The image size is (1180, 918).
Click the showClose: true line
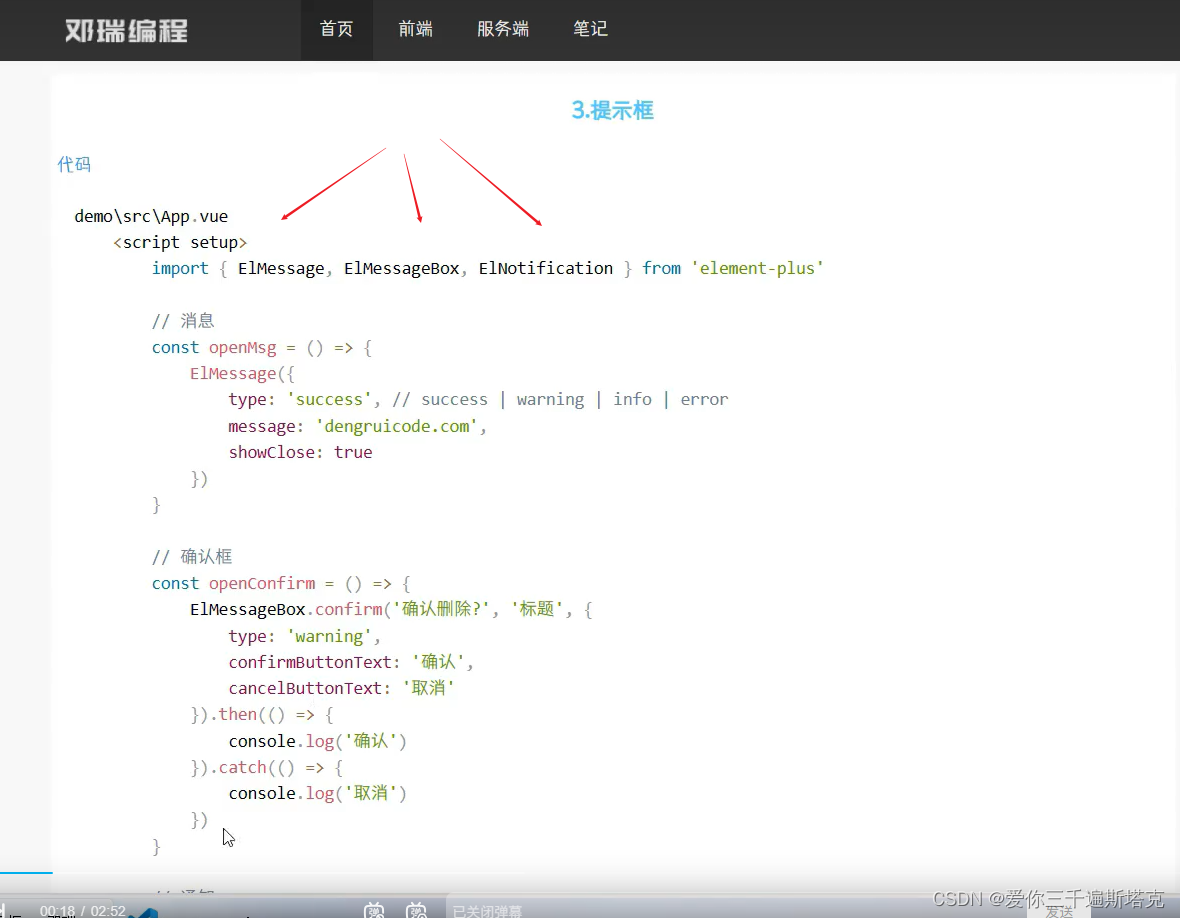point(300,452)
